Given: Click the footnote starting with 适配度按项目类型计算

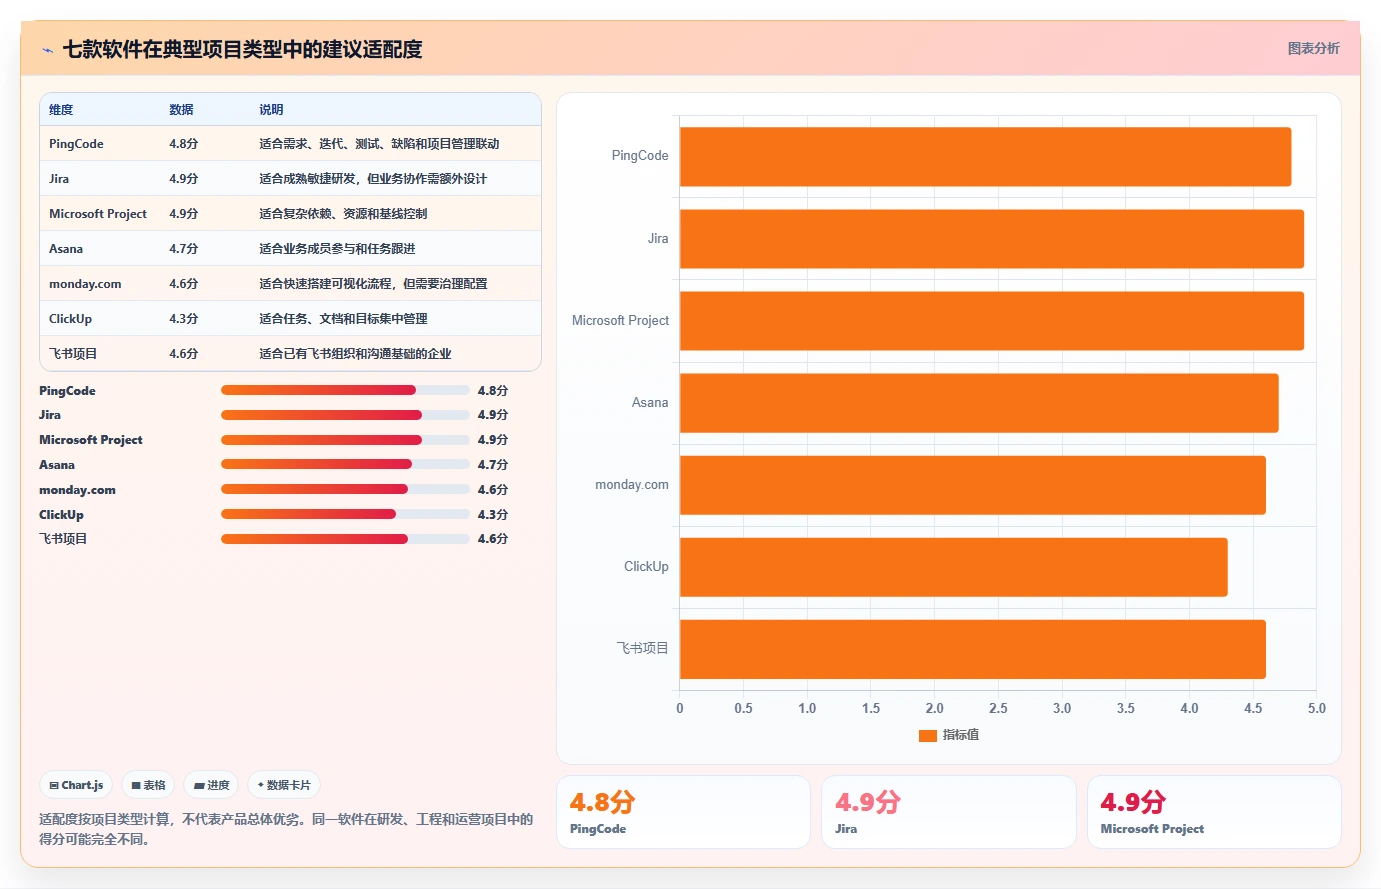Looking at the screenshot, I should click(x=286, y=829).
